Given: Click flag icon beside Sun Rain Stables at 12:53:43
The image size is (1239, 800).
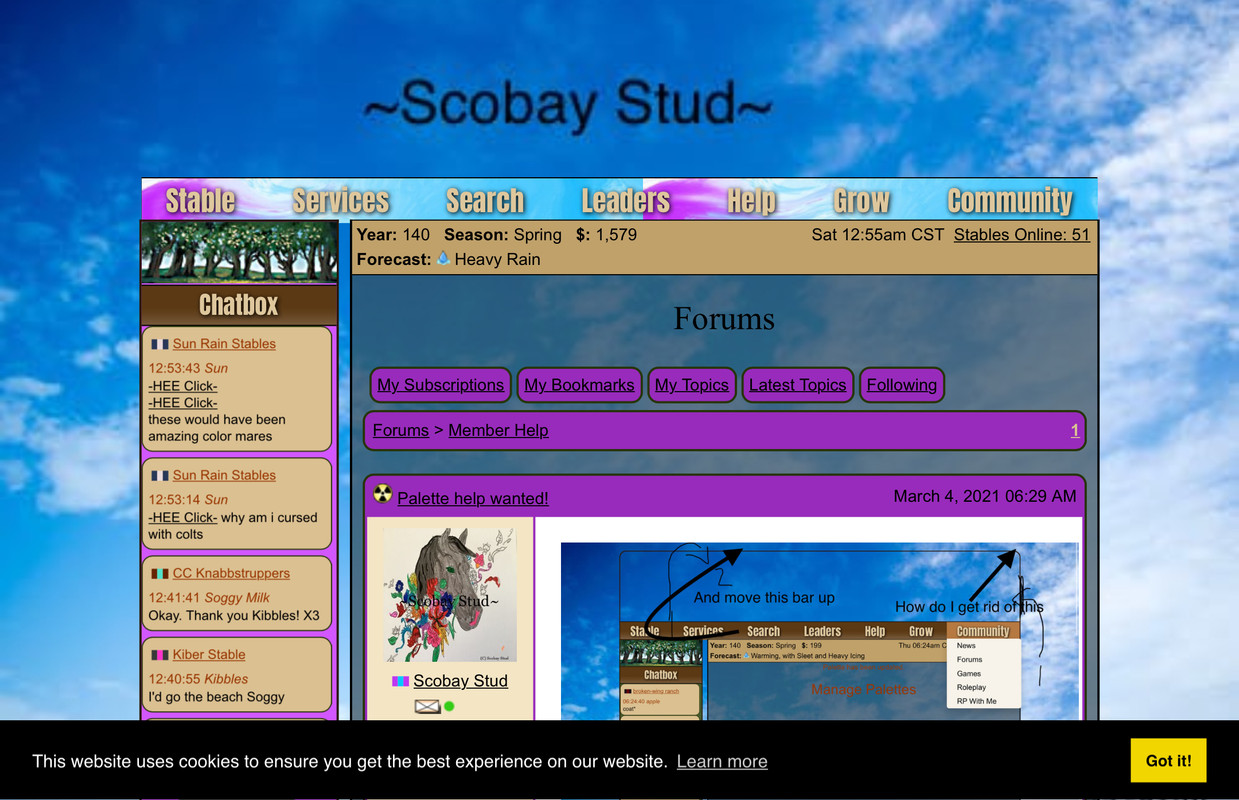Looking at the screenshot, I should pos(159,344).
